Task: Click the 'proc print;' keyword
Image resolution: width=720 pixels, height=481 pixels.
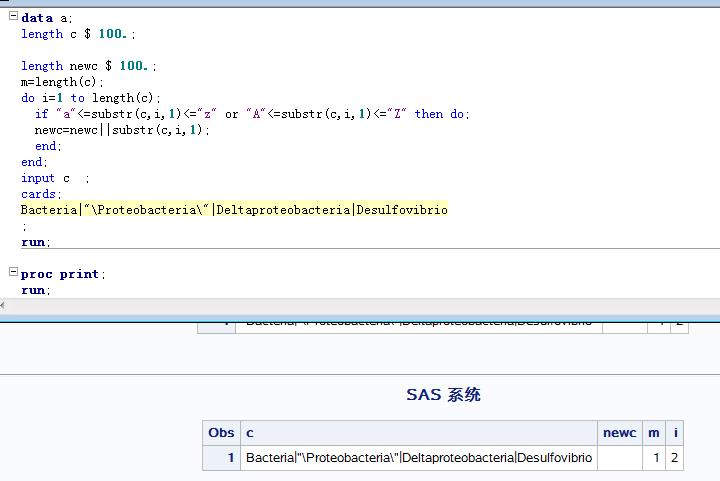Action: [x=62, y=274]
